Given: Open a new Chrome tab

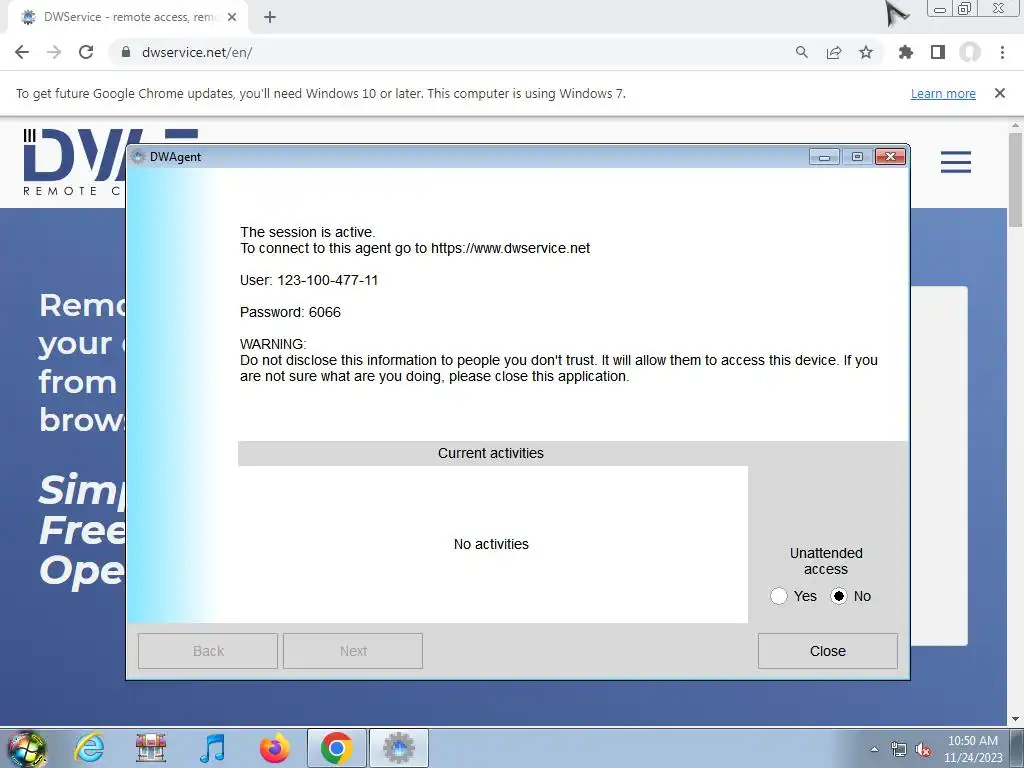Looking at the screenshot, I should tap(270, 17).
